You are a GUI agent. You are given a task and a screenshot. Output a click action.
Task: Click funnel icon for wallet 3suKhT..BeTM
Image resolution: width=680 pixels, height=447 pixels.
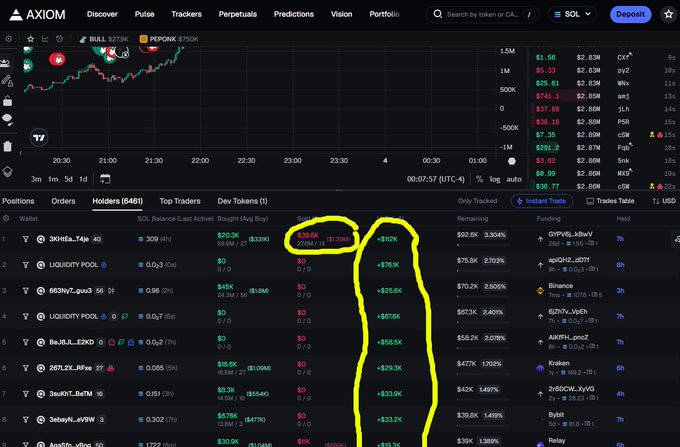[x=26, y=394]
